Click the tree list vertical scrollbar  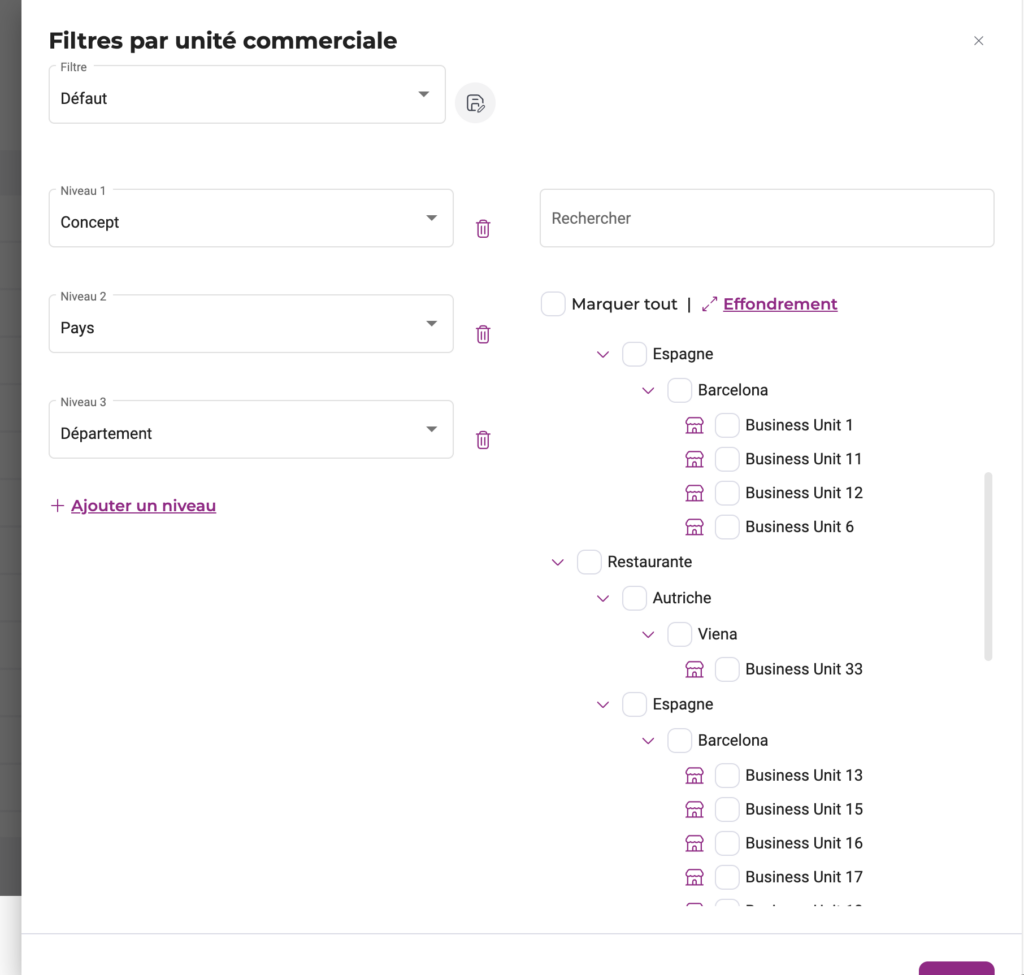click(988, 566)
